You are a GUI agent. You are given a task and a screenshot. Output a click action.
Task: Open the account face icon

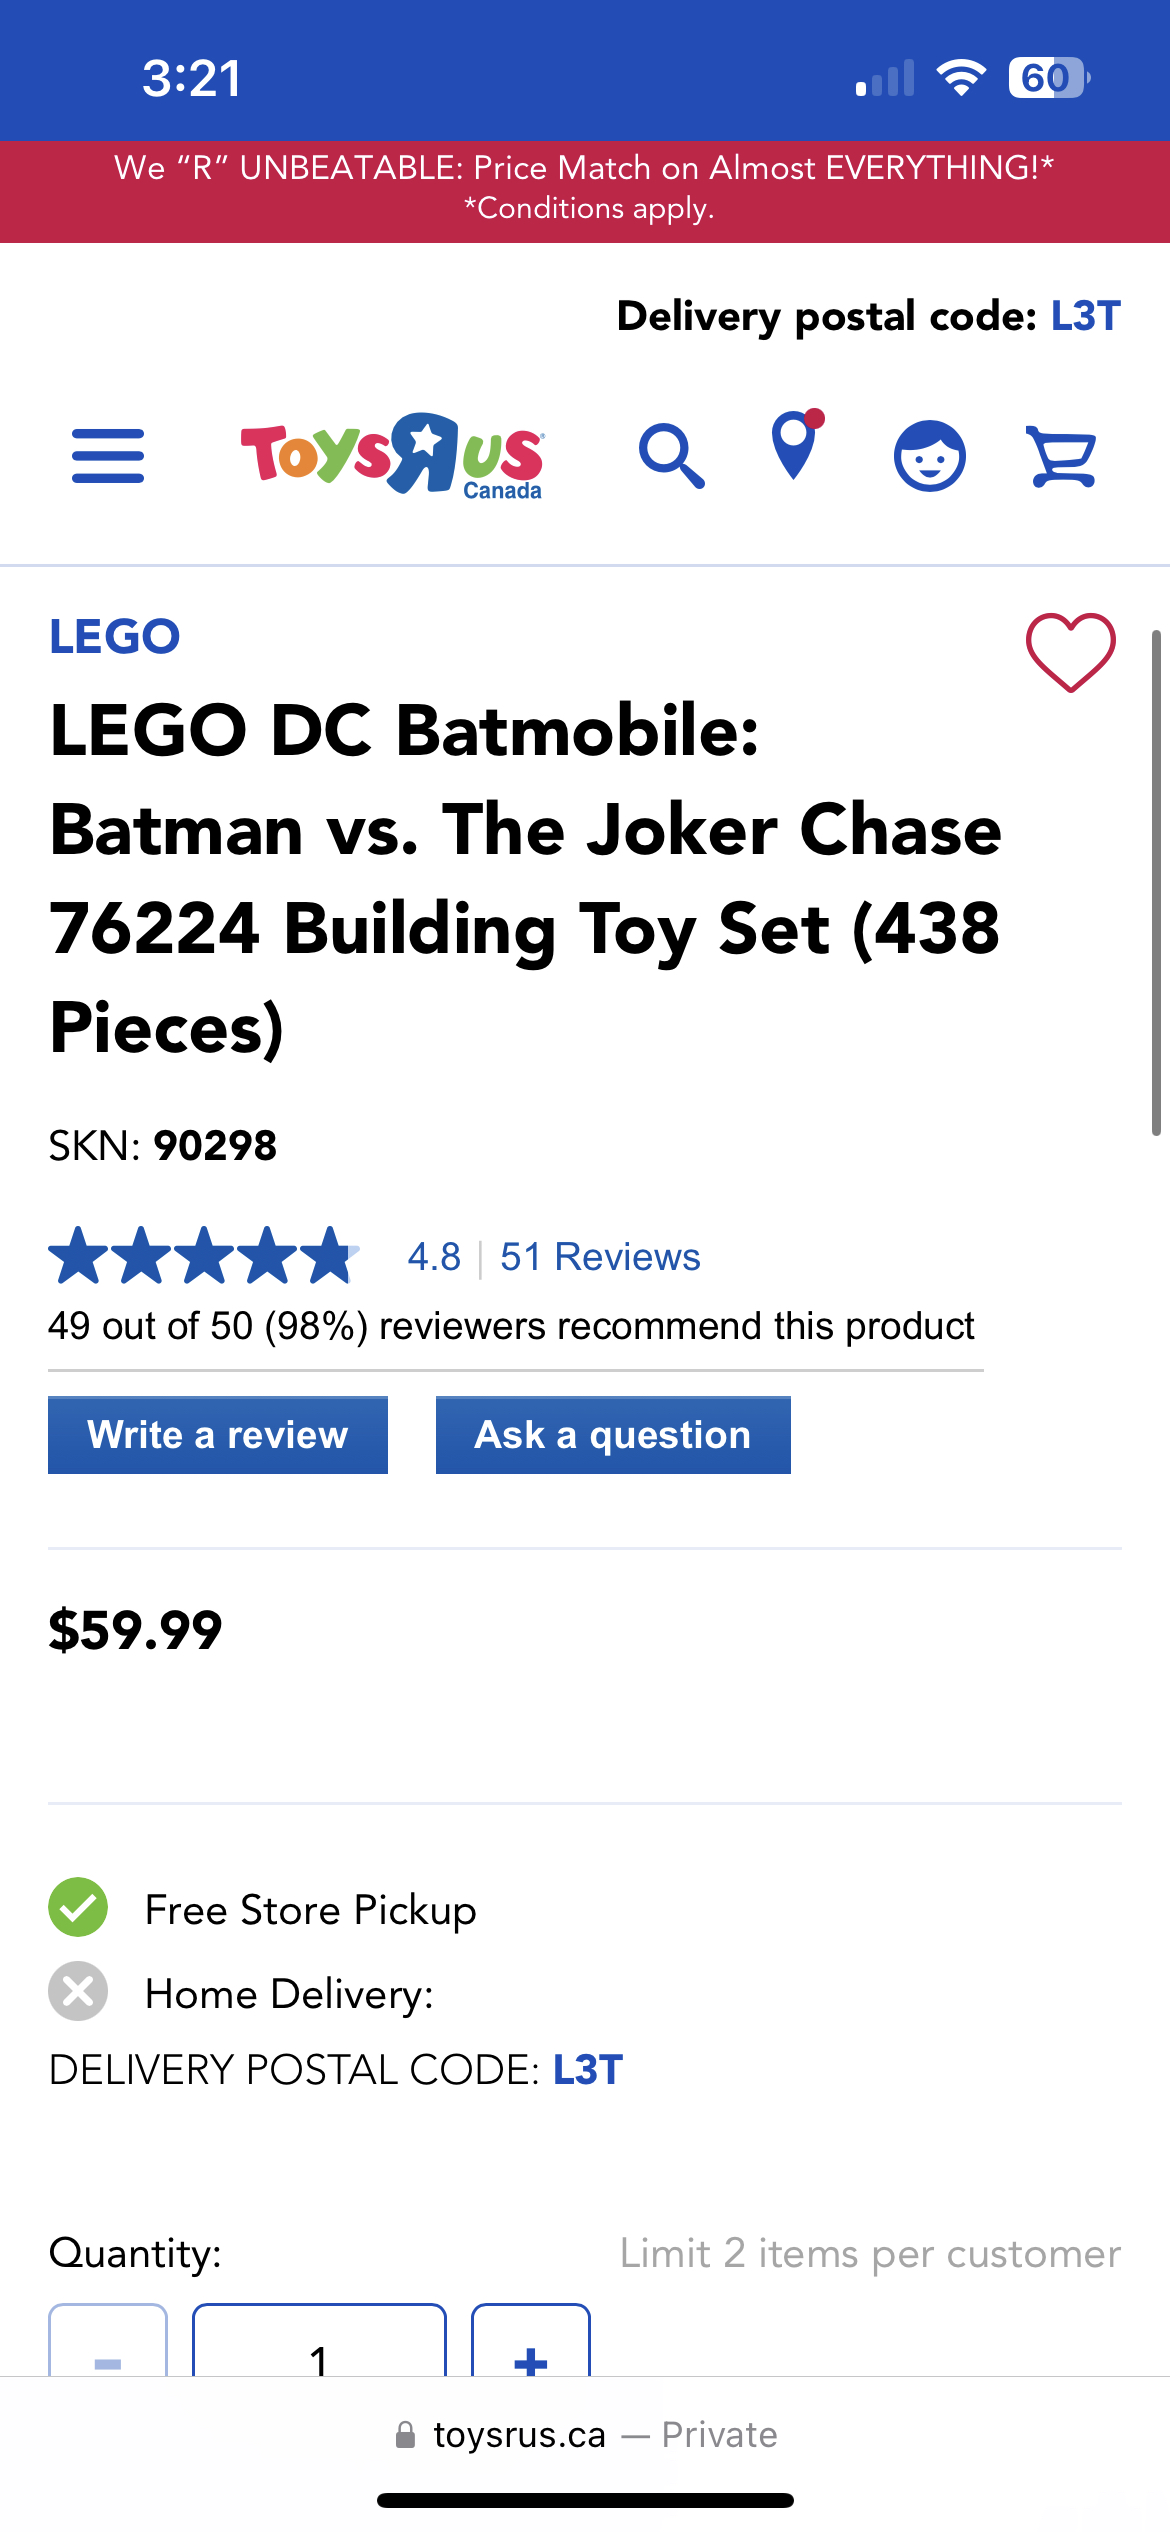[929, 456]
